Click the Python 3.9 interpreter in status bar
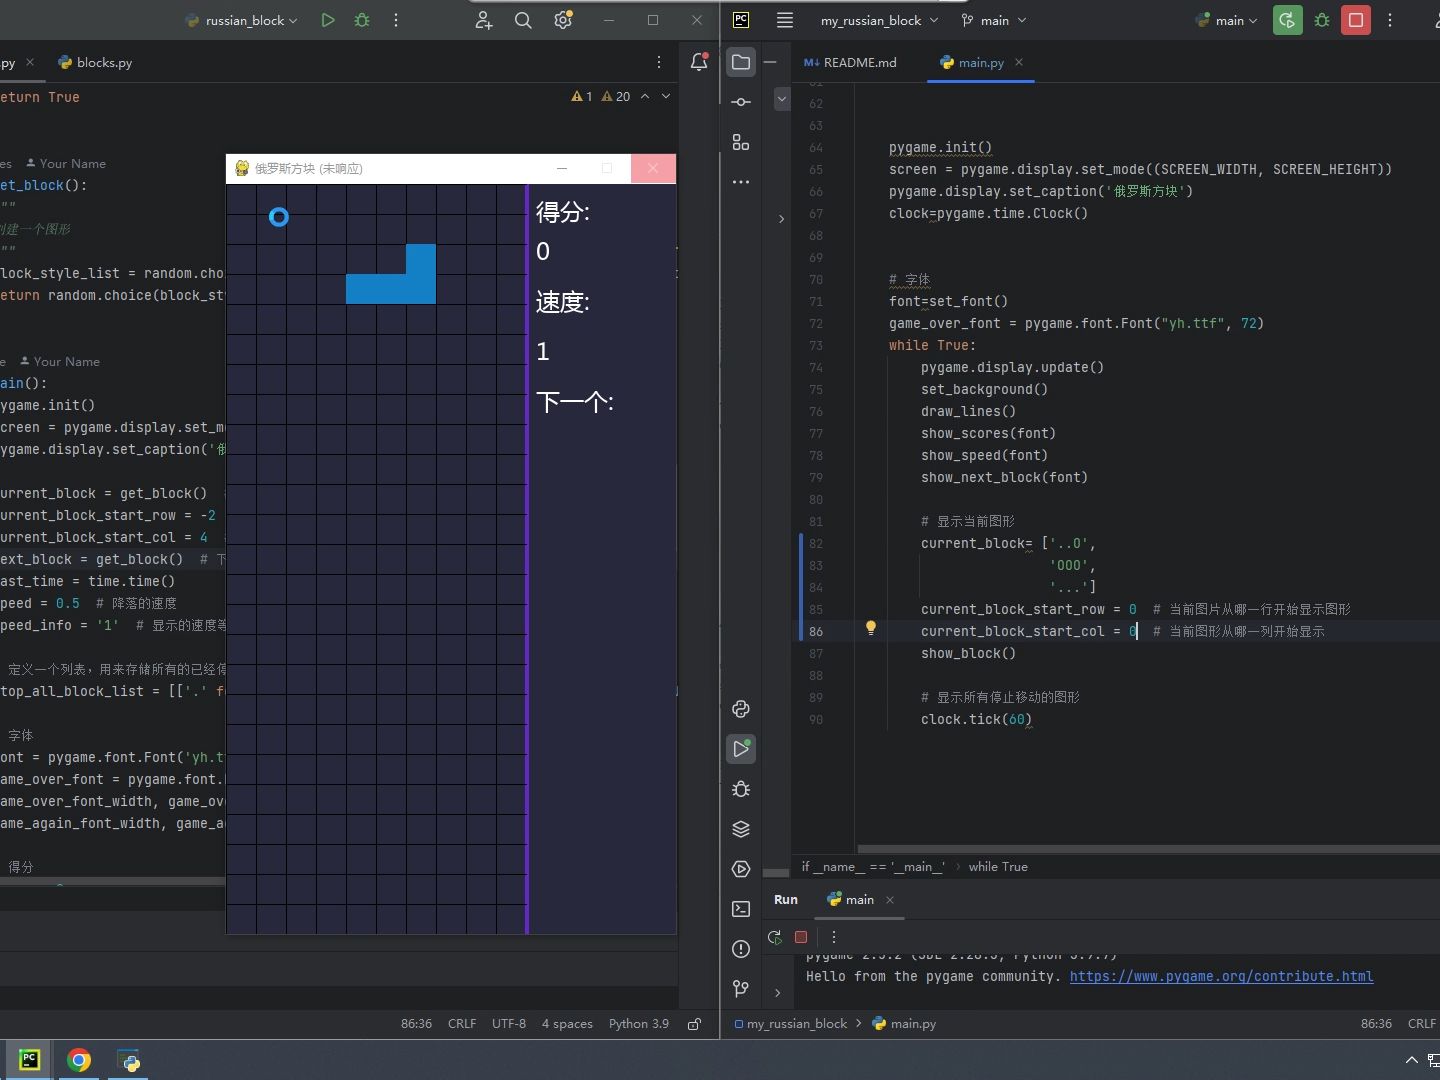 pyautogui.click(x=638, y=1023)
